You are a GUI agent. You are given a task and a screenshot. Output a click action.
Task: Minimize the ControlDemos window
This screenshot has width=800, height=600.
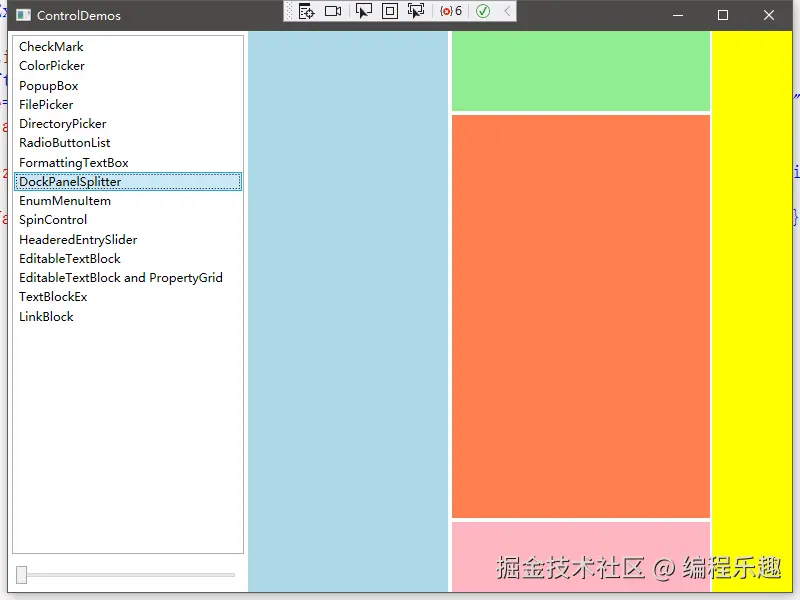click(678, 15)
